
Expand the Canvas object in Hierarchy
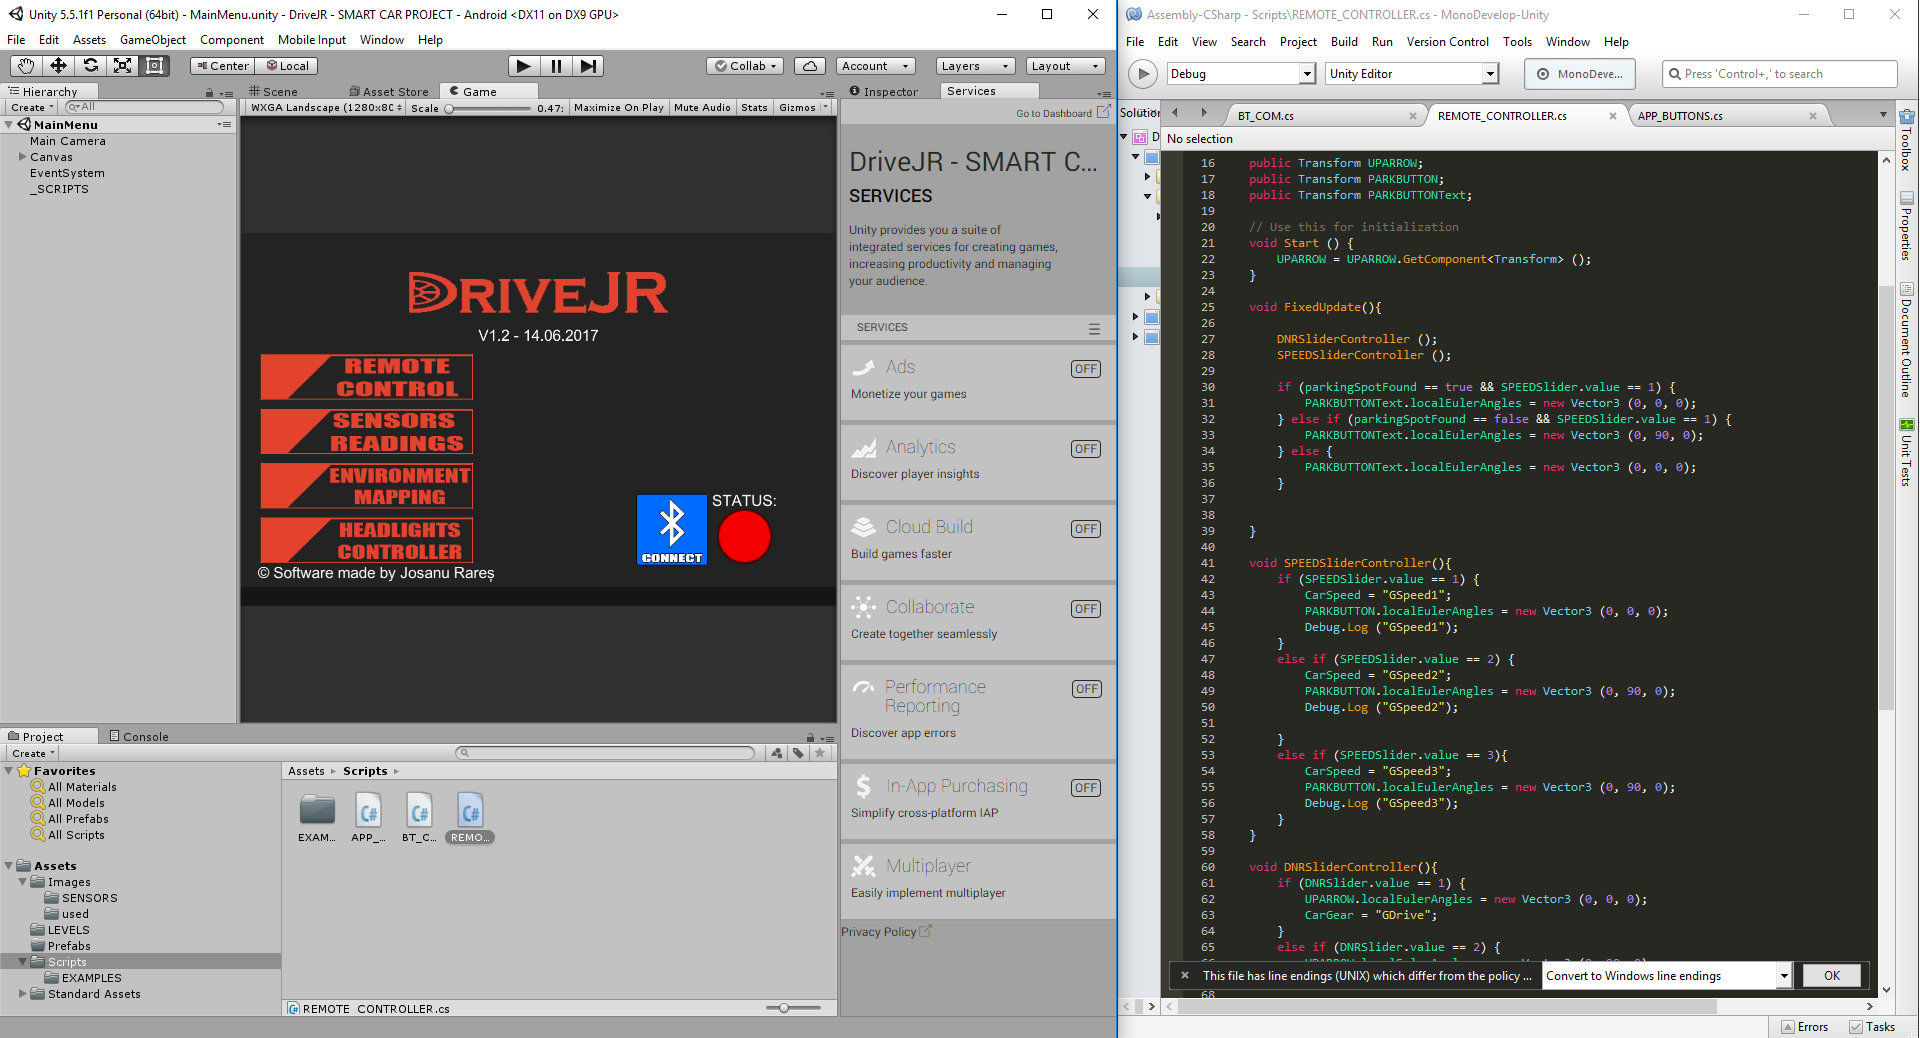pyautogui.click(x=23, y=157)
